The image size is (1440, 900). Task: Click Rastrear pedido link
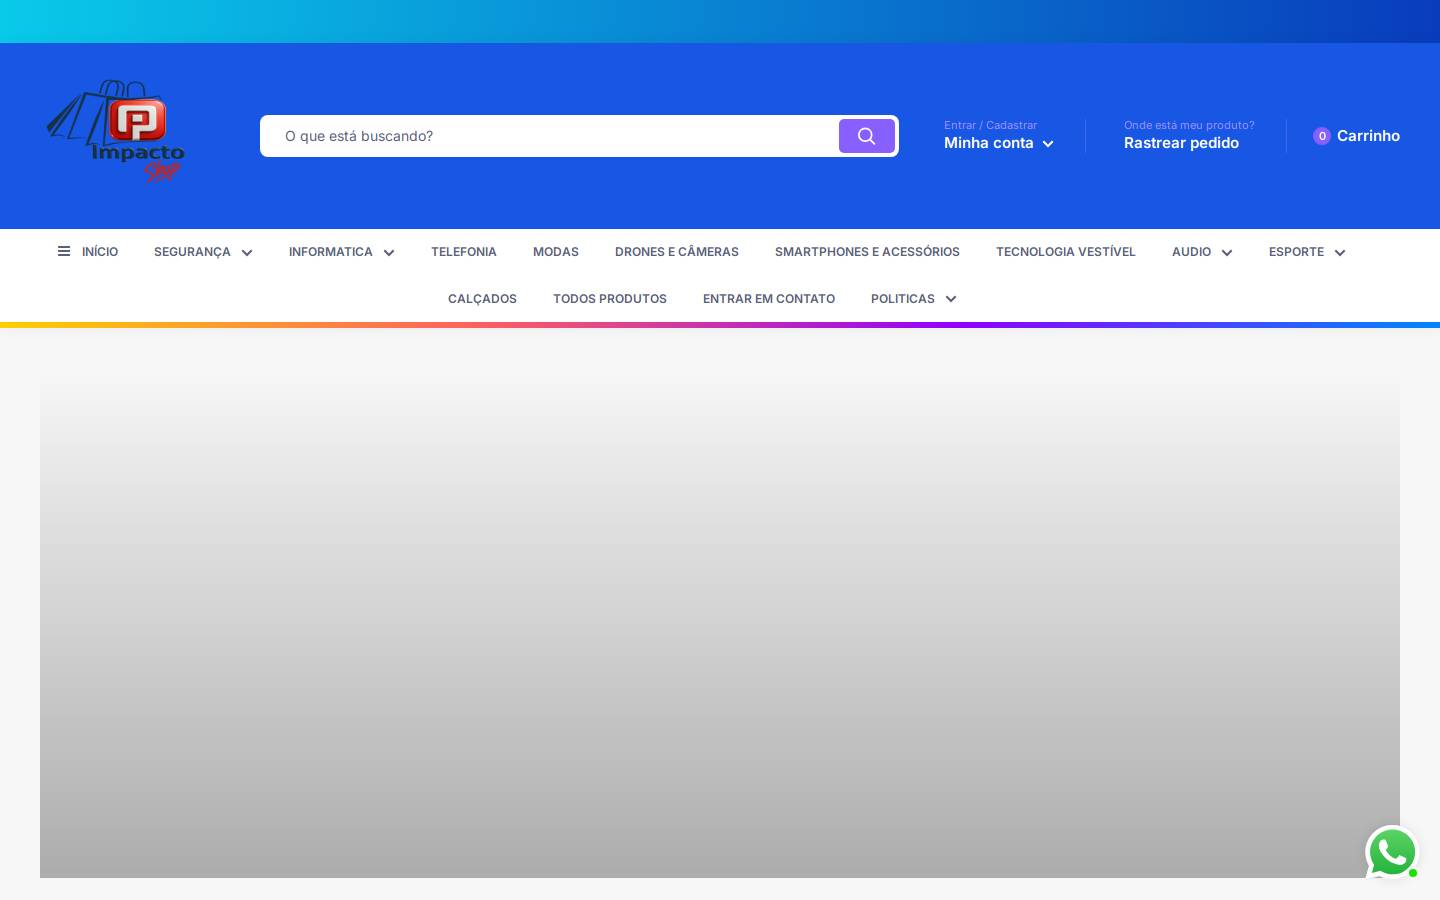coord(1181,143)
